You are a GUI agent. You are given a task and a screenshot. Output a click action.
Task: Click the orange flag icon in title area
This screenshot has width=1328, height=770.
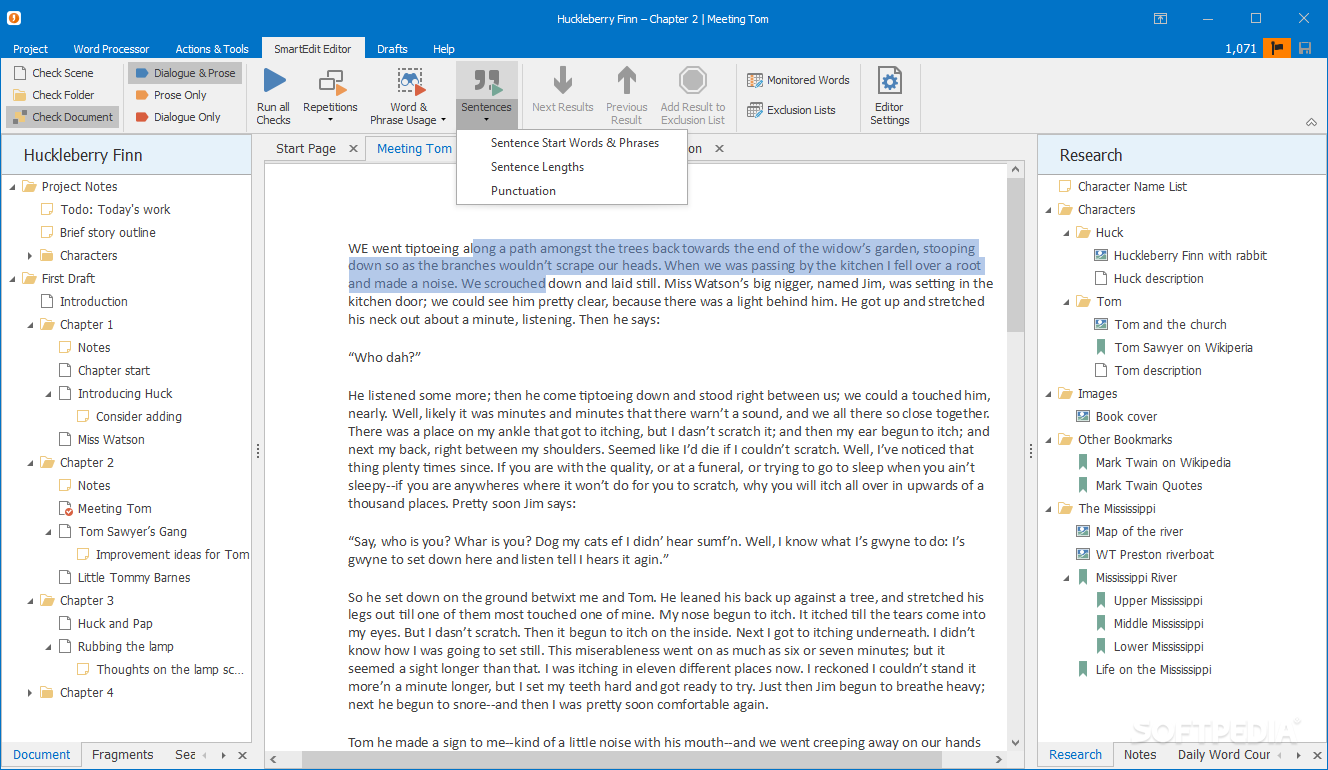[1277, 48]
